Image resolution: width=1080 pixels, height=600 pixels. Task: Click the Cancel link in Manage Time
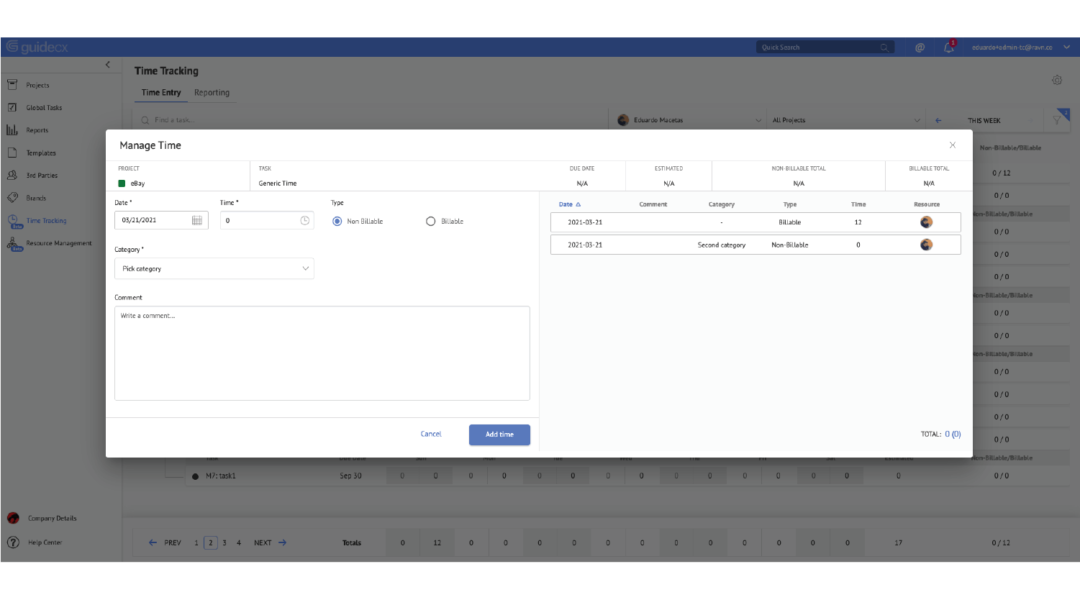click(431, 434)
